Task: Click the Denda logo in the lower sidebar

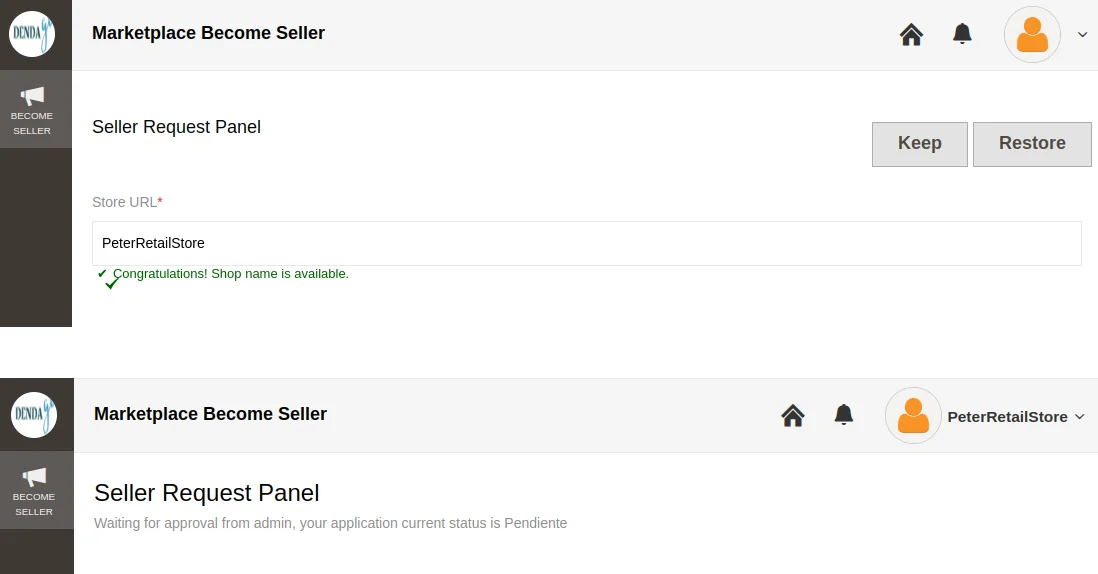Action: 34,414
